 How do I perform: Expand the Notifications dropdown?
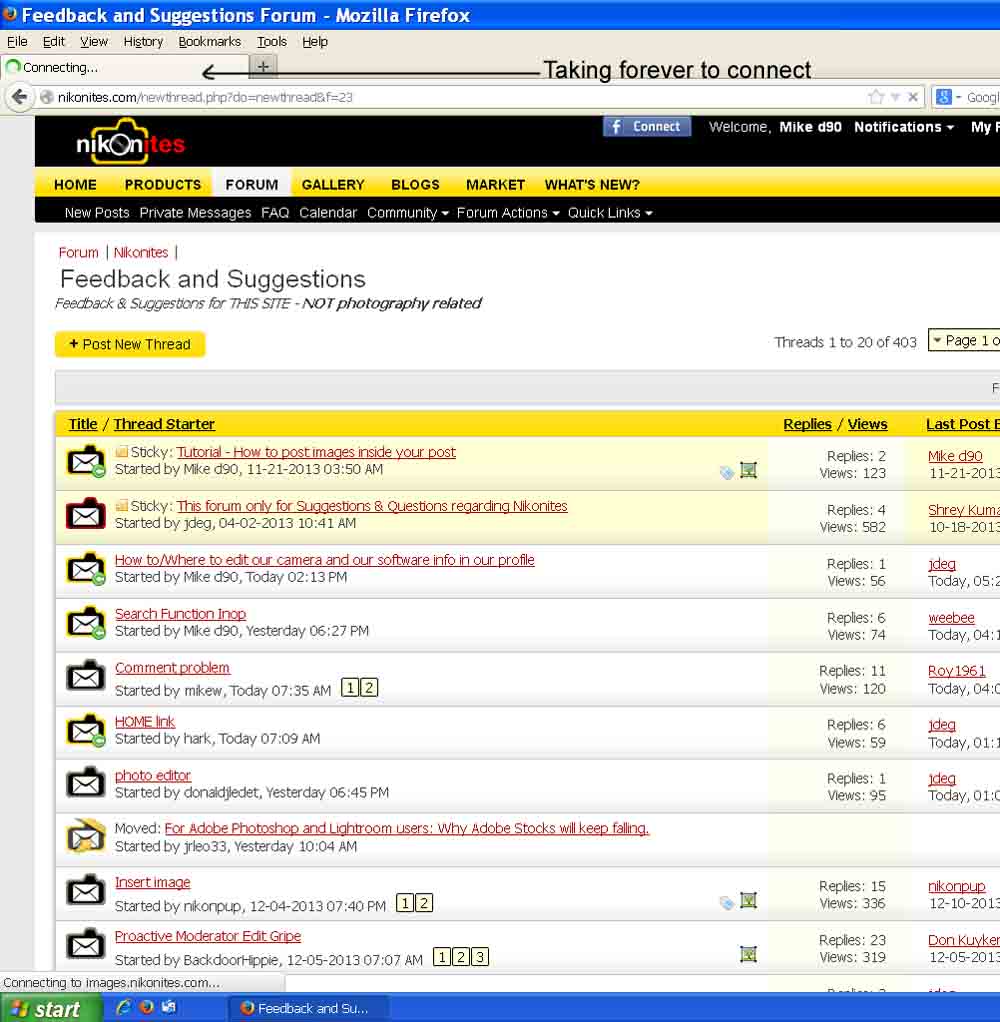click(903, 127)
